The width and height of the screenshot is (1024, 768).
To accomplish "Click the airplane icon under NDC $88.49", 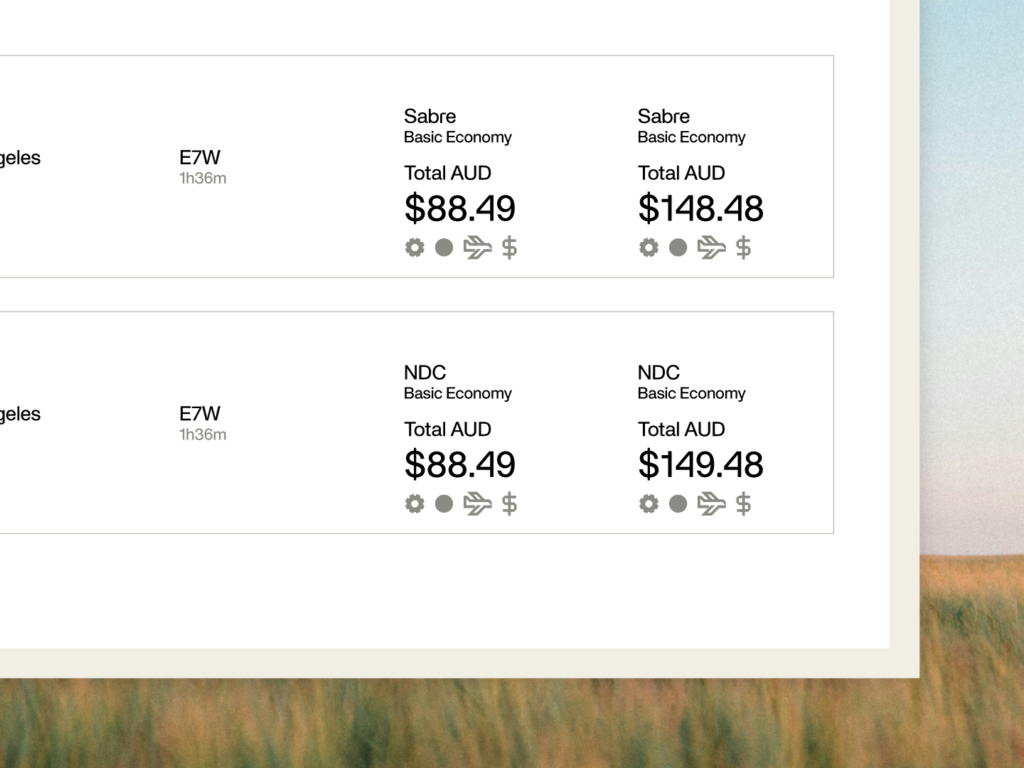I will tap(477, 504).
